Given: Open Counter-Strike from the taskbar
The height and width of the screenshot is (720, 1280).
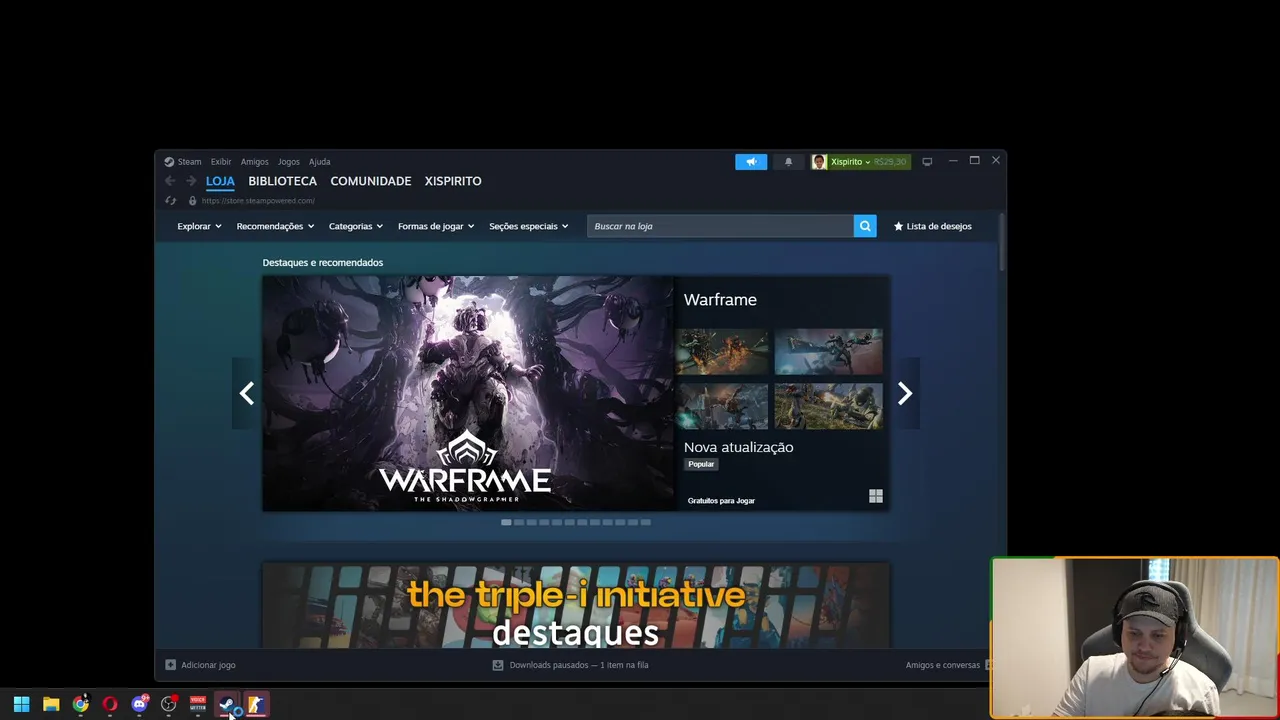Looking at the screenshot, I should point(256,704).
